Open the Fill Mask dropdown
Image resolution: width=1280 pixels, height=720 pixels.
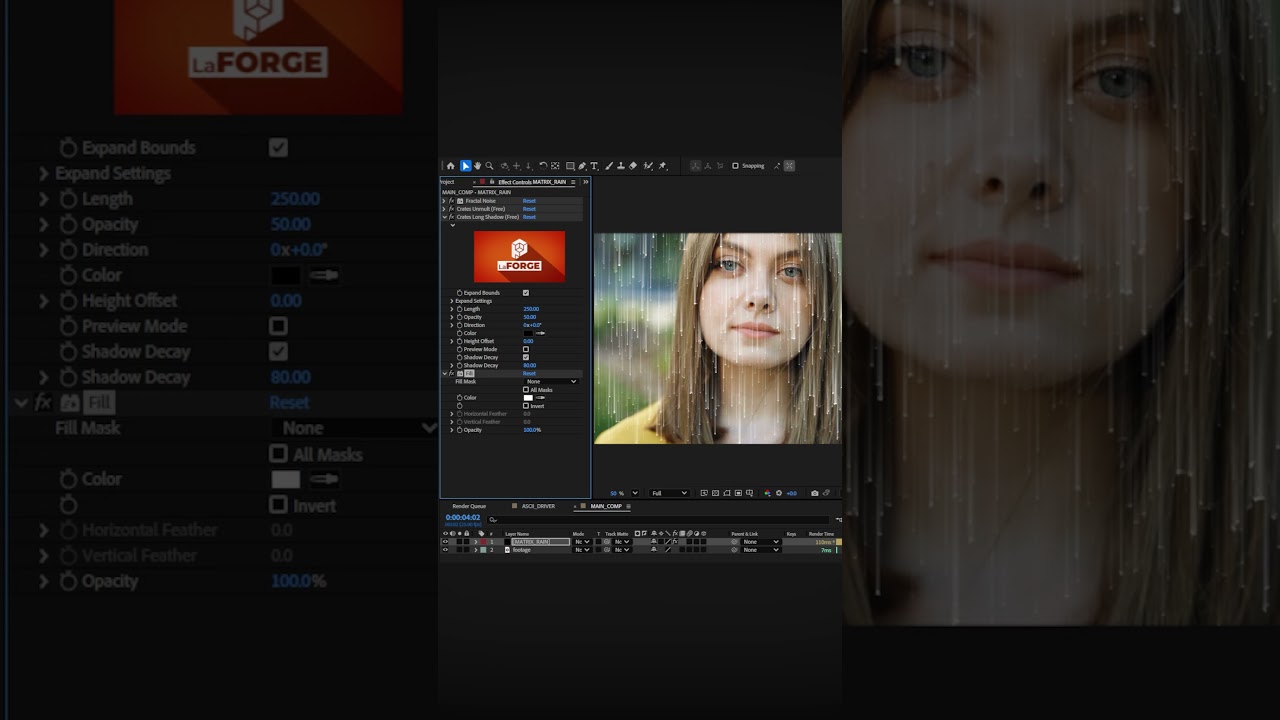click(x=551, y=381)
